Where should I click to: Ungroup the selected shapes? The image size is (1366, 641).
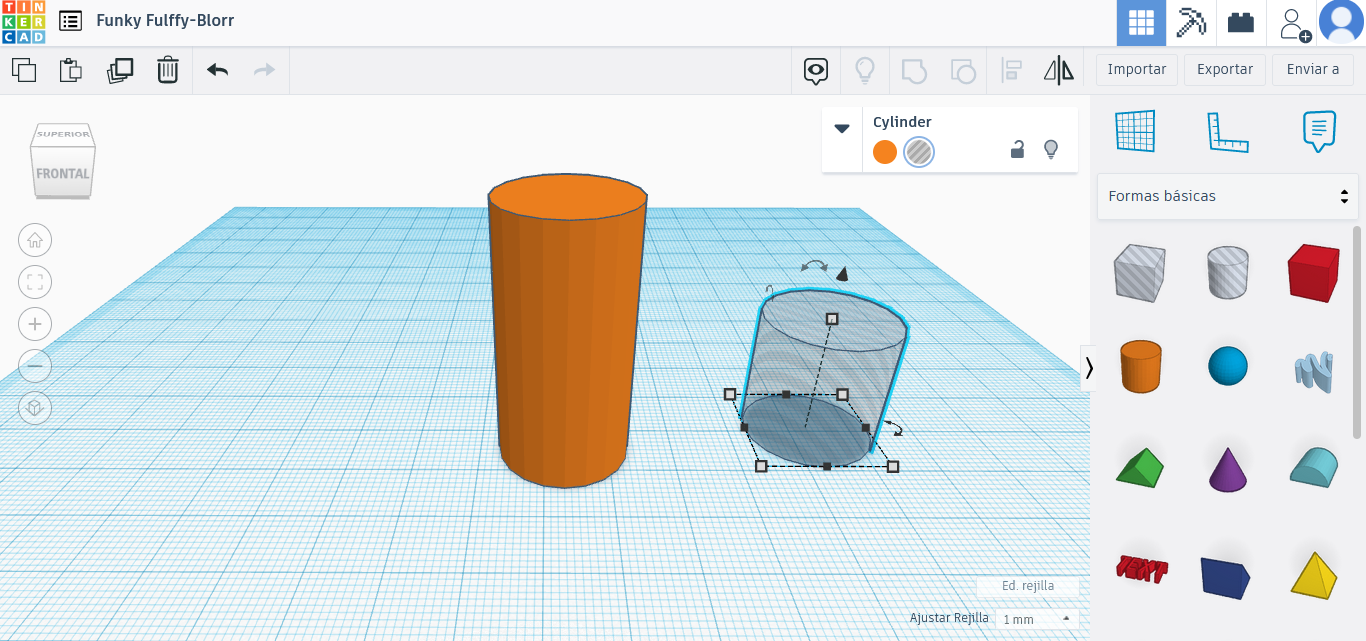click(962, 70)
